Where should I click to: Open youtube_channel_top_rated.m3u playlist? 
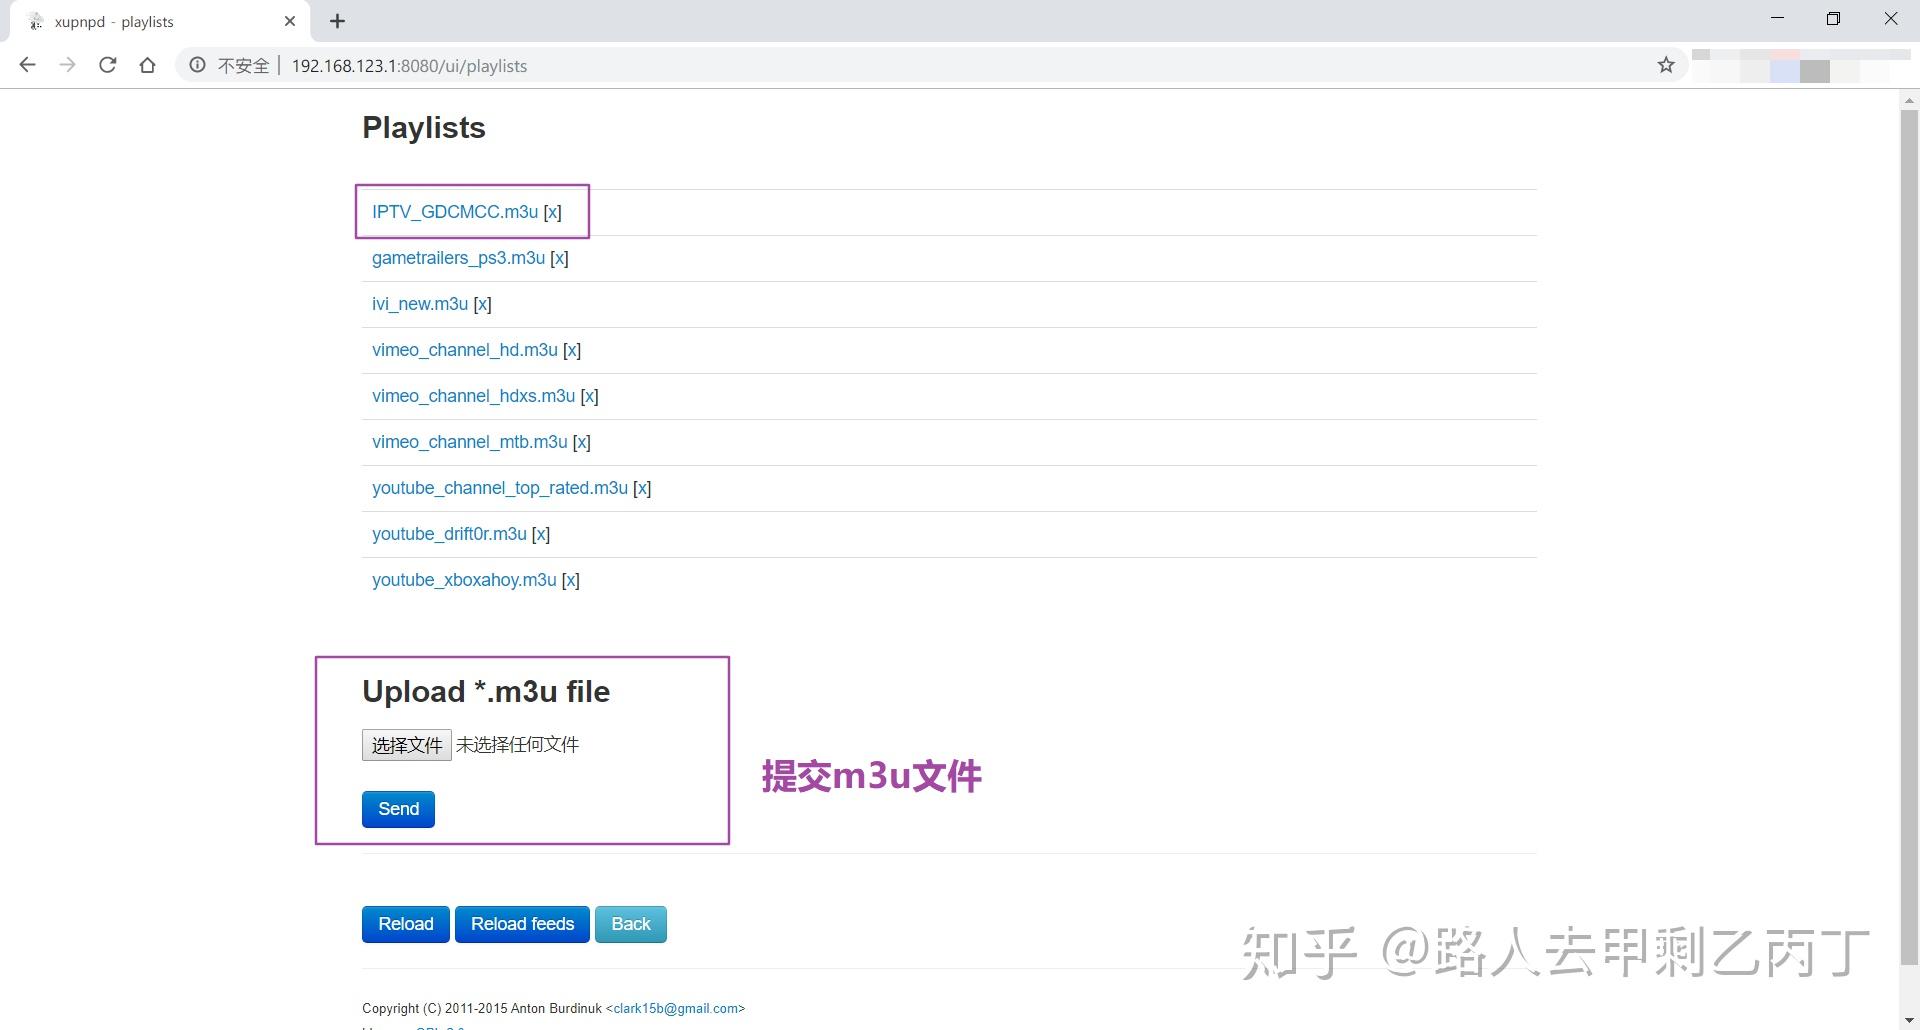click(500, 488)
